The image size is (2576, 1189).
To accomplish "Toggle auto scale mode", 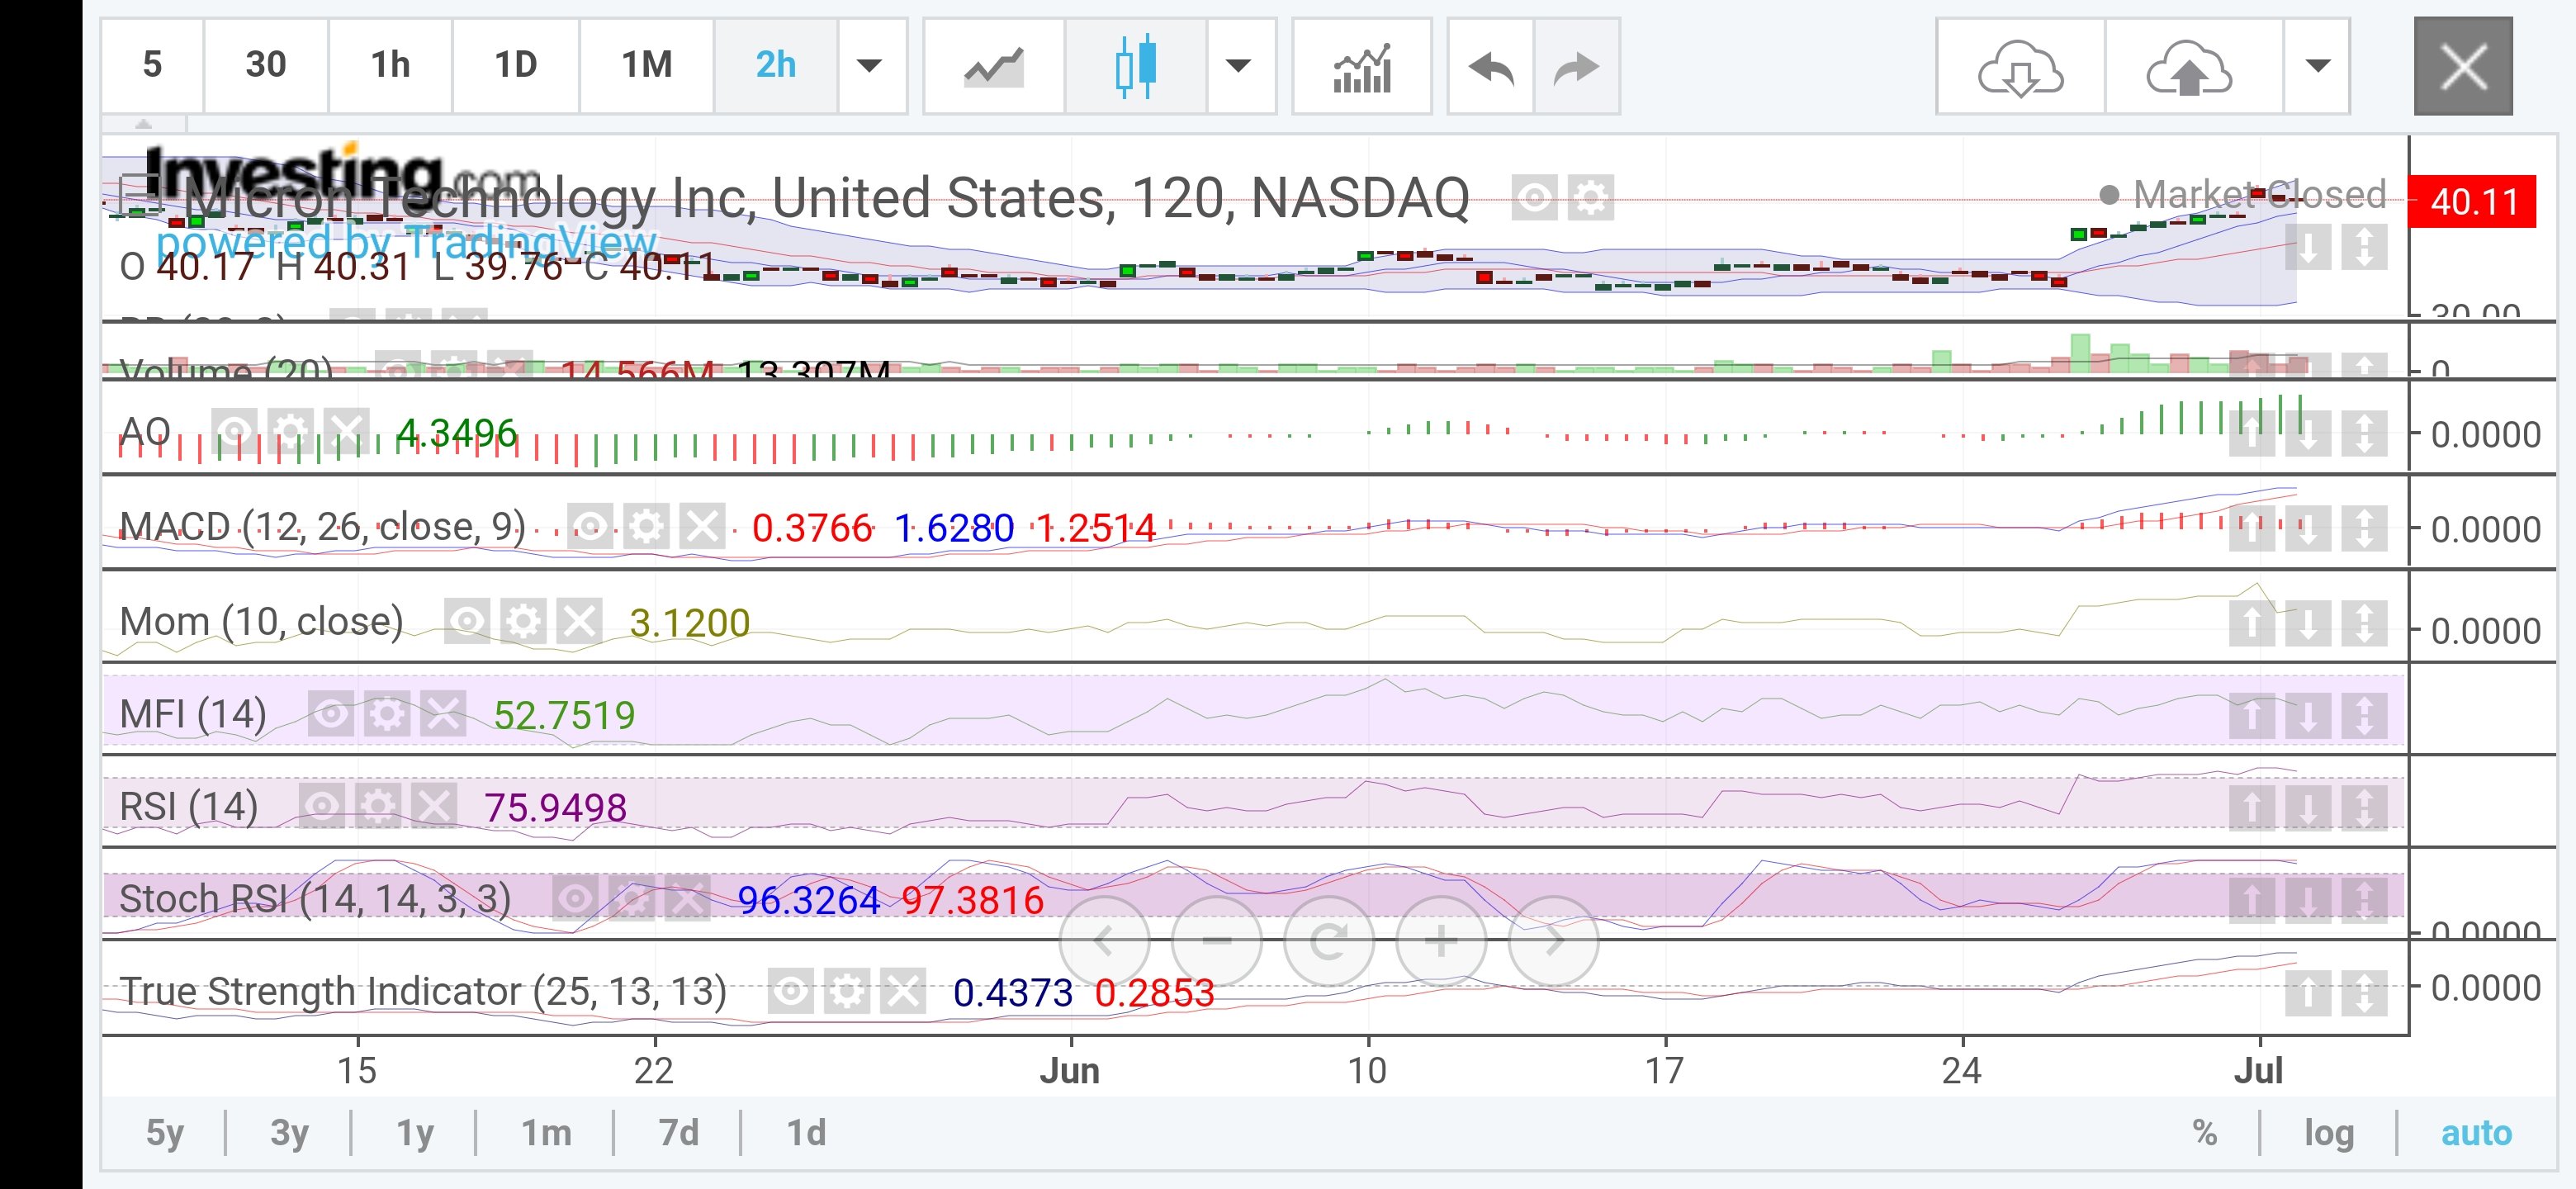I will tap(2476, 1133).
